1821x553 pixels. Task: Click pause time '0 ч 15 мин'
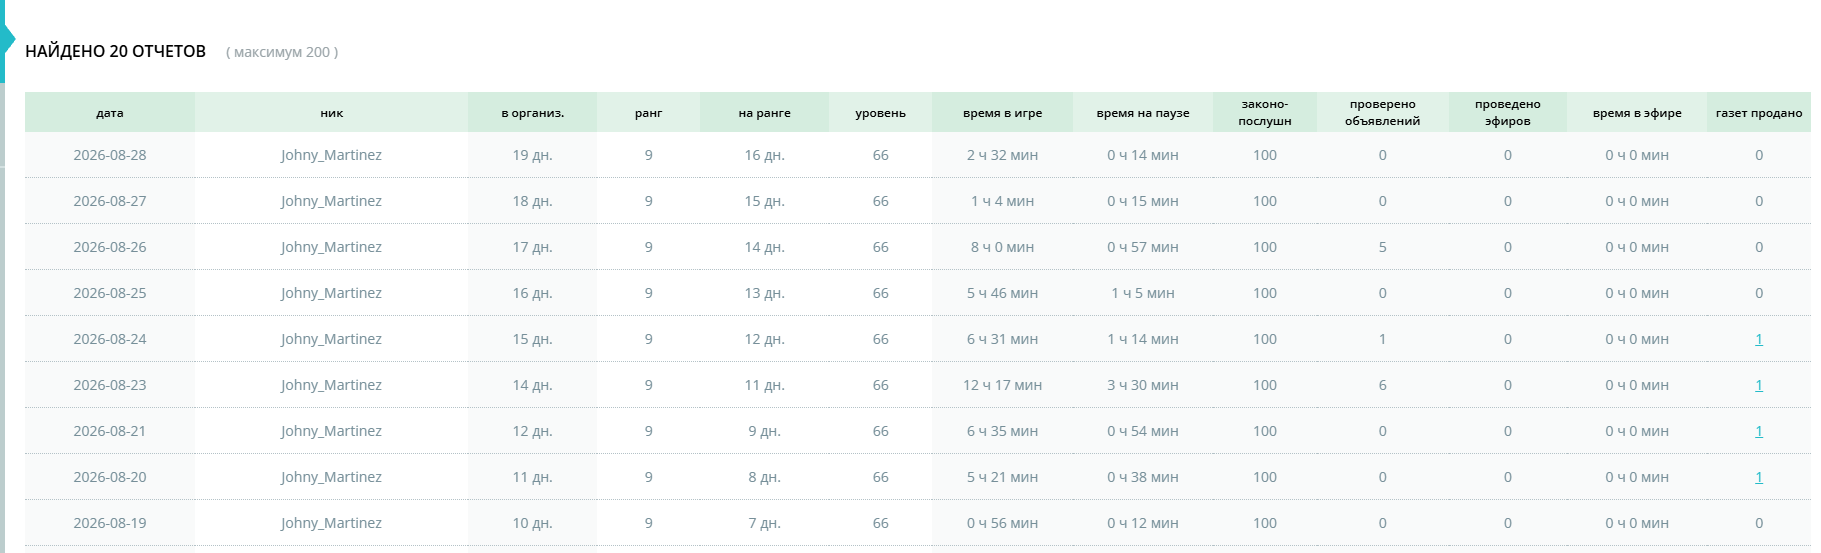(1143, 201)
